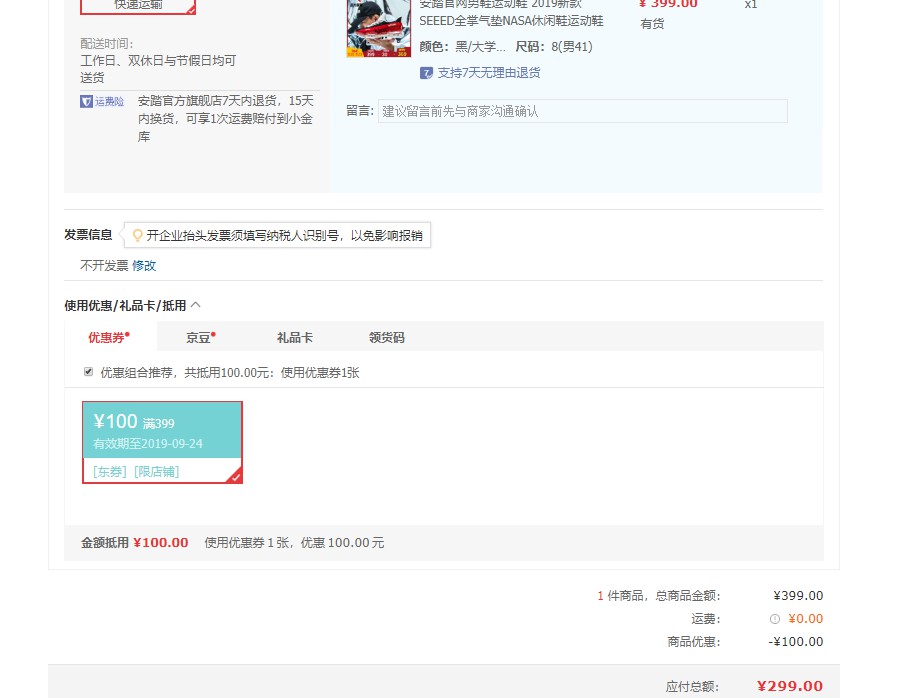This screenshot has height=698, width=915.
Task: Click the 支持7天无理由退货 link
Action: click(489, 73)
